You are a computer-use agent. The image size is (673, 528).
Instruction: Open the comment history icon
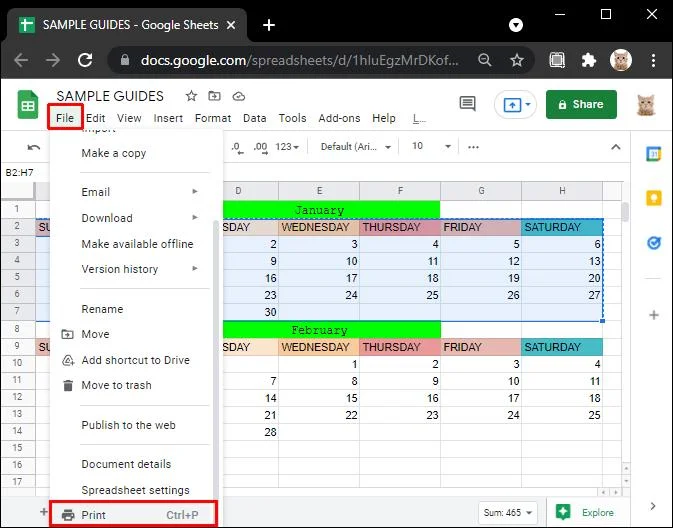click(x=467, y=103)
